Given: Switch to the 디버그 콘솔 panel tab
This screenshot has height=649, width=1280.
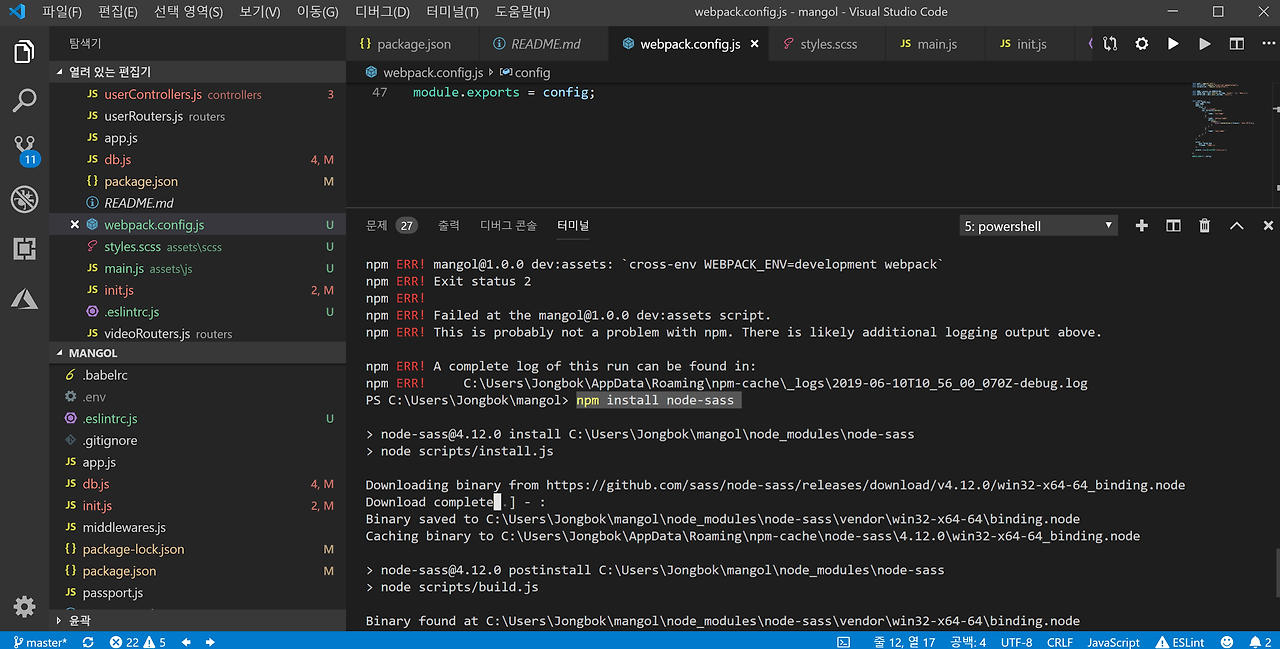Looking at the screenshot, I should click(x=508, y=226).
